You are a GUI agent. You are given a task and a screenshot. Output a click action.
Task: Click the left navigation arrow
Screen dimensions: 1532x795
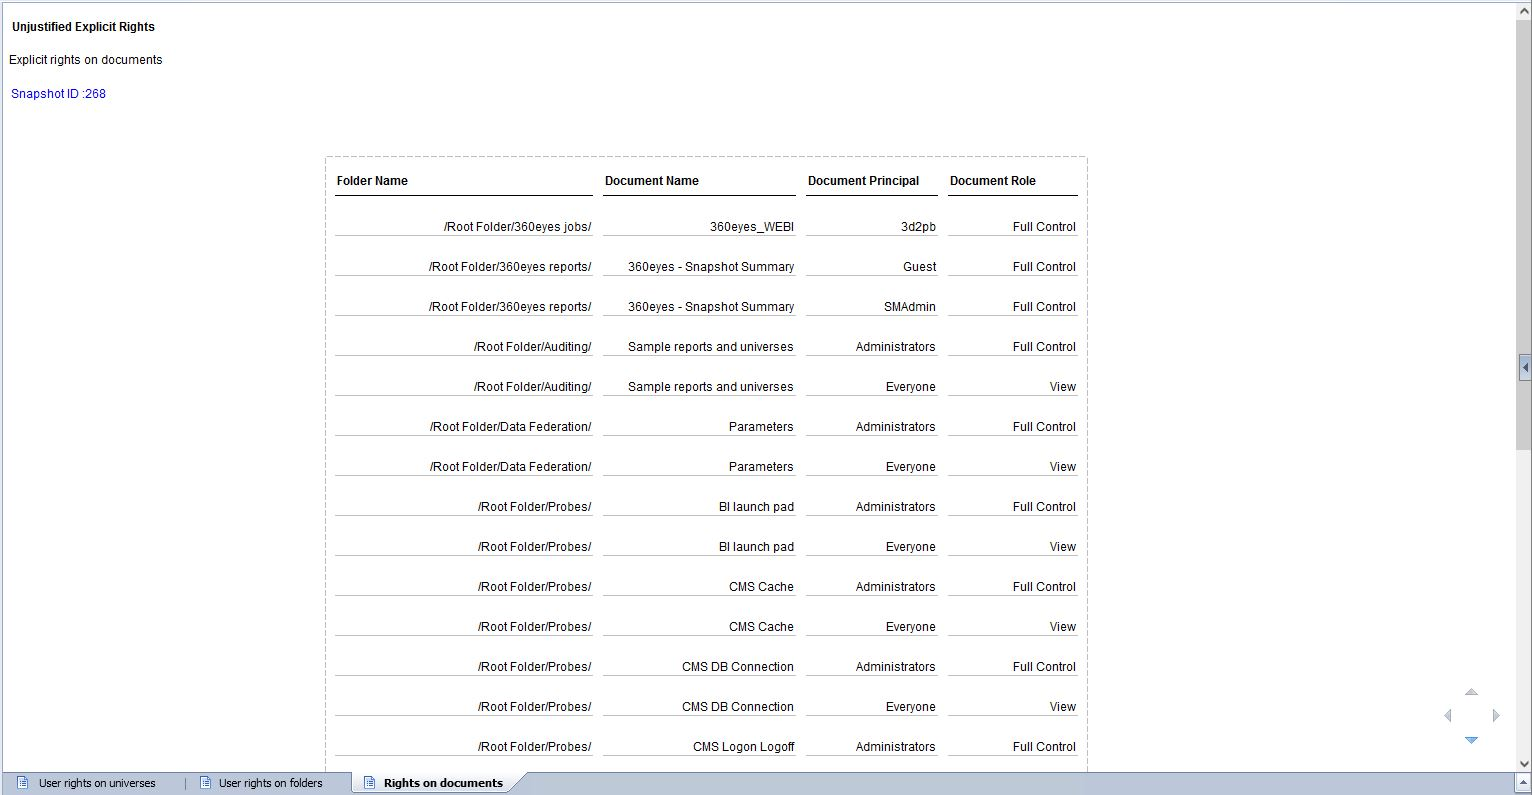(1447, 715)
